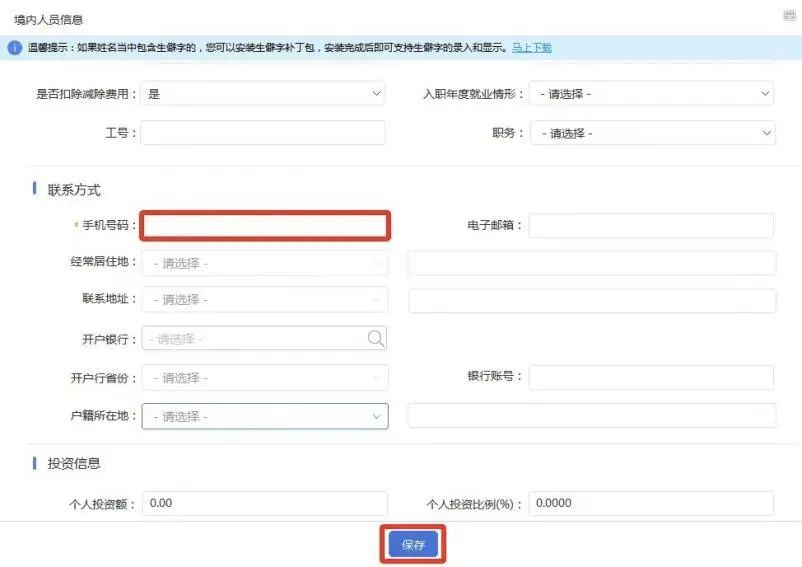This screenshot has width=802, height=567.
Task: Open the 户籍所在地 region dropdown
Action: point(265,416)
